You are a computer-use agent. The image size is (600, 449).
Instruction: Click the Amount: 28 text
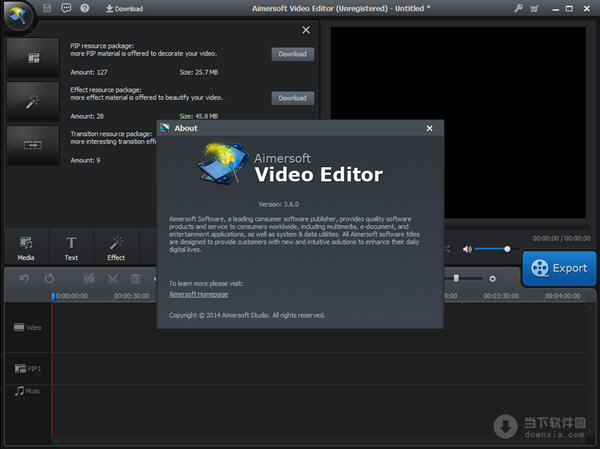pyautogui.click(x=87, y=116)
